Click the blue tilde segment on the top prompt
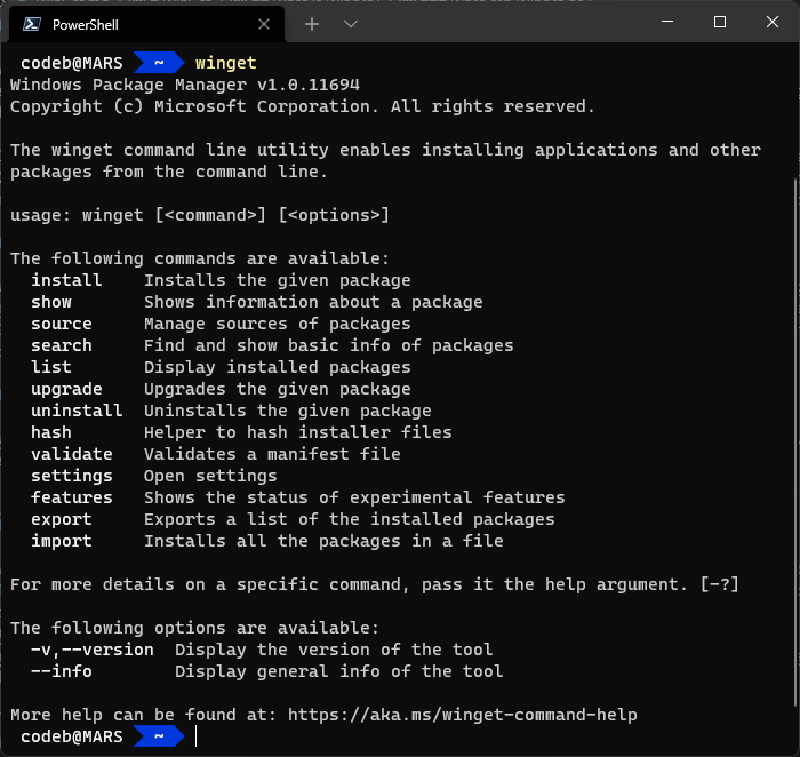The width and height of the screenshot is (800, 757). tap(158, 63)
